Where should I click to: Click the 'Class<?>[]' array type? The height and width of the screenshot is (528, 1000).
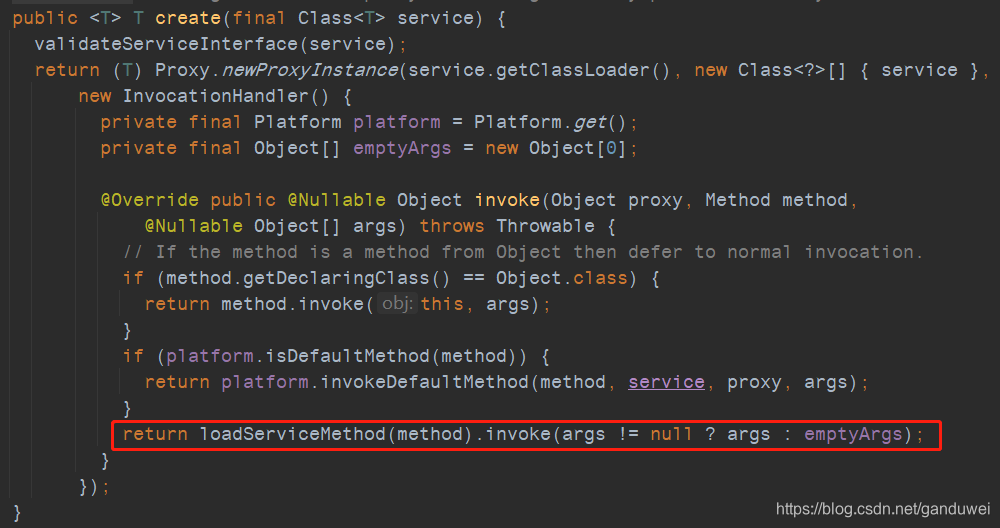[x=791, y=70]
